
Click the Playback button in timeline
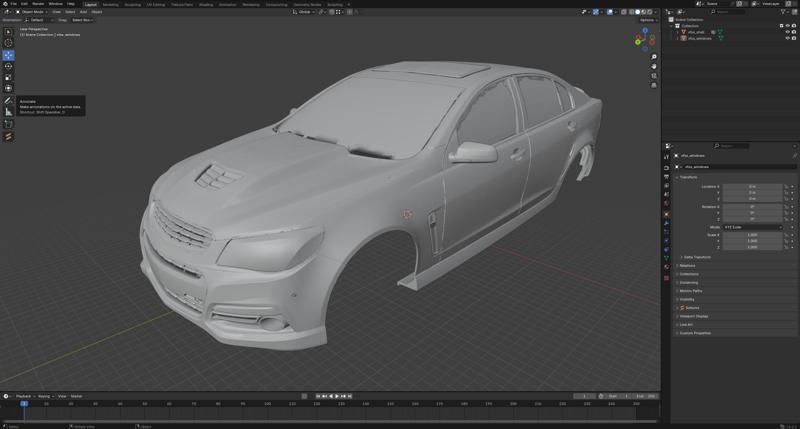(x=24, y=396)
